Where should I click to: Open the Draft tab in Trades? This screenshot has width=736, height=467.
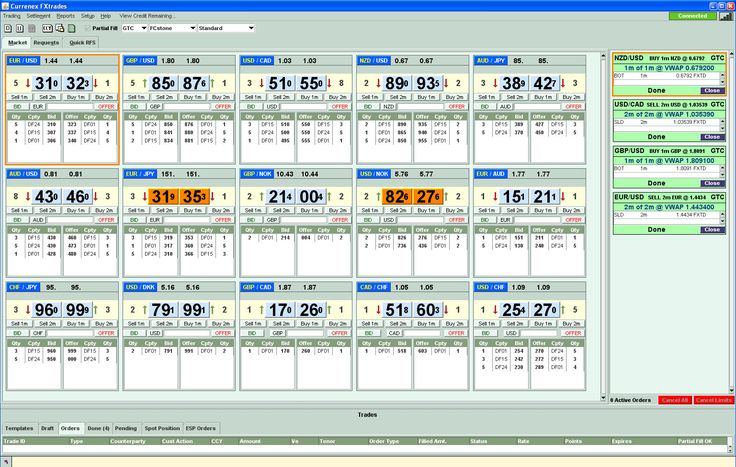click(x=47, y=429)
